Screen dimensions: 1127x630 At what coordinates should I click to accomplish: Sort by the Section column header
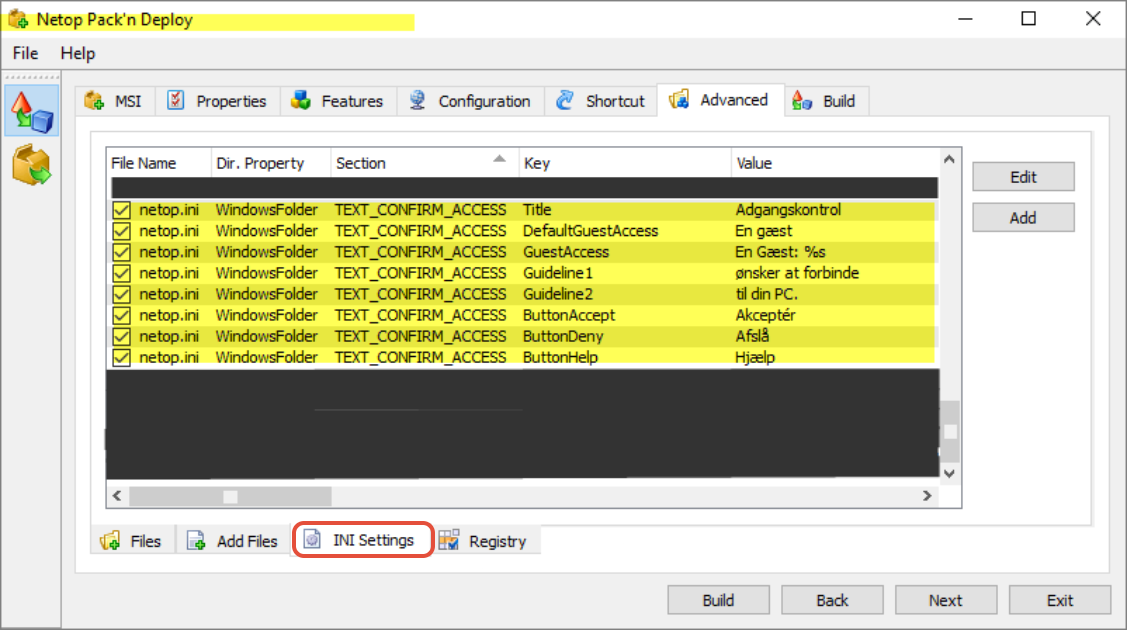(424, 163)
